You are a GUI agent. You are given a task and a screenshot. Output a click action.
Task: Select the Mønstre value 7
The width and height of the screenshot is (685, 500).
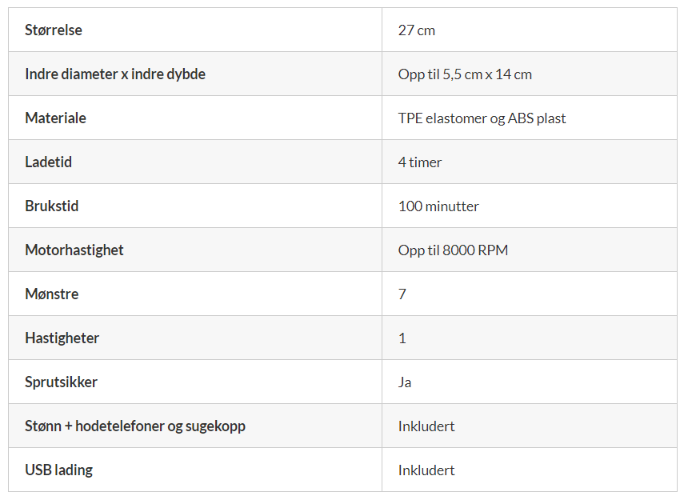[x=402, y=294]
